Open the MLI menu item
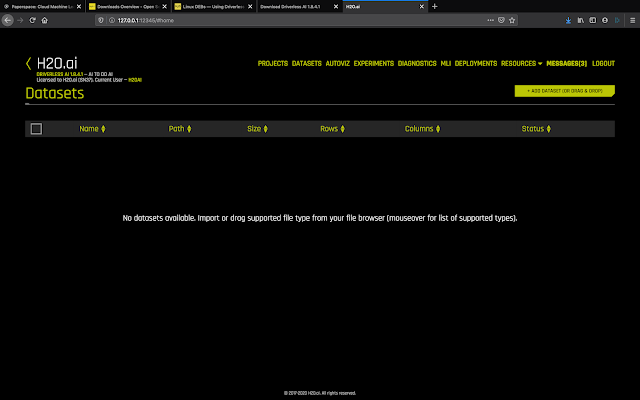 [x=445, y=64]
